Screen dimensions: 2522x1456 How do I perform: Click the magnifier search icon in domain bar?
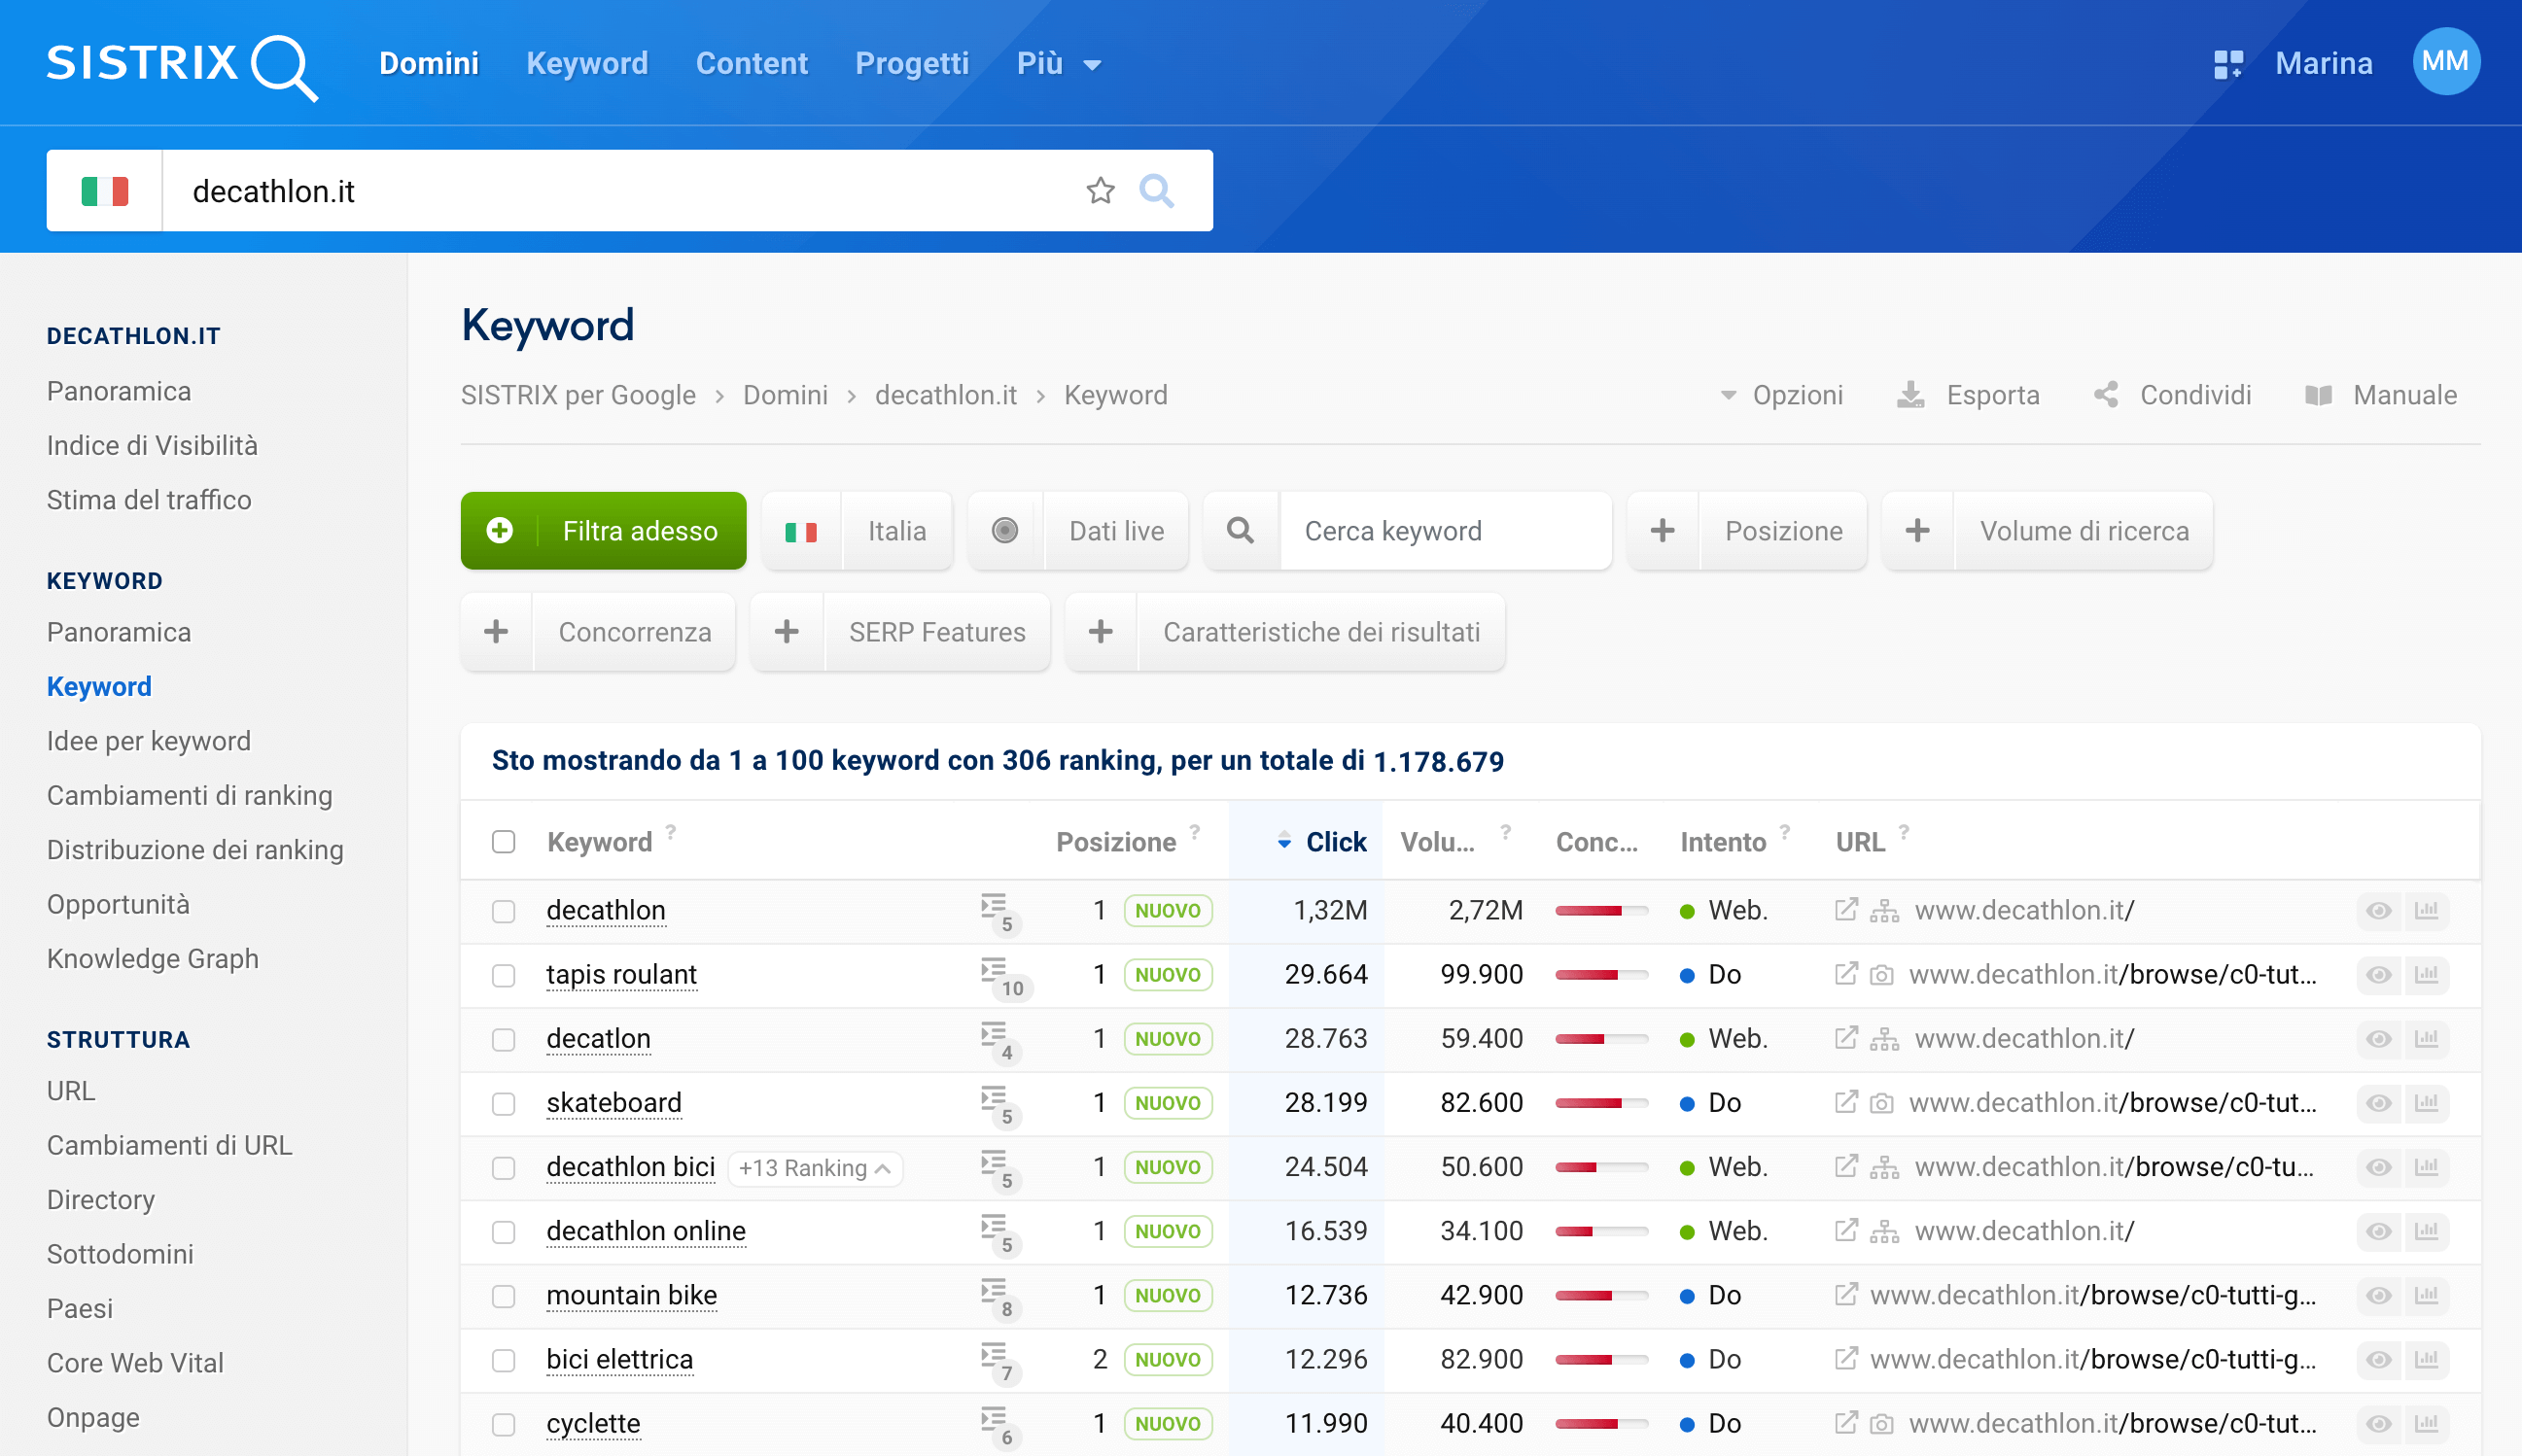pos(1157,190)
